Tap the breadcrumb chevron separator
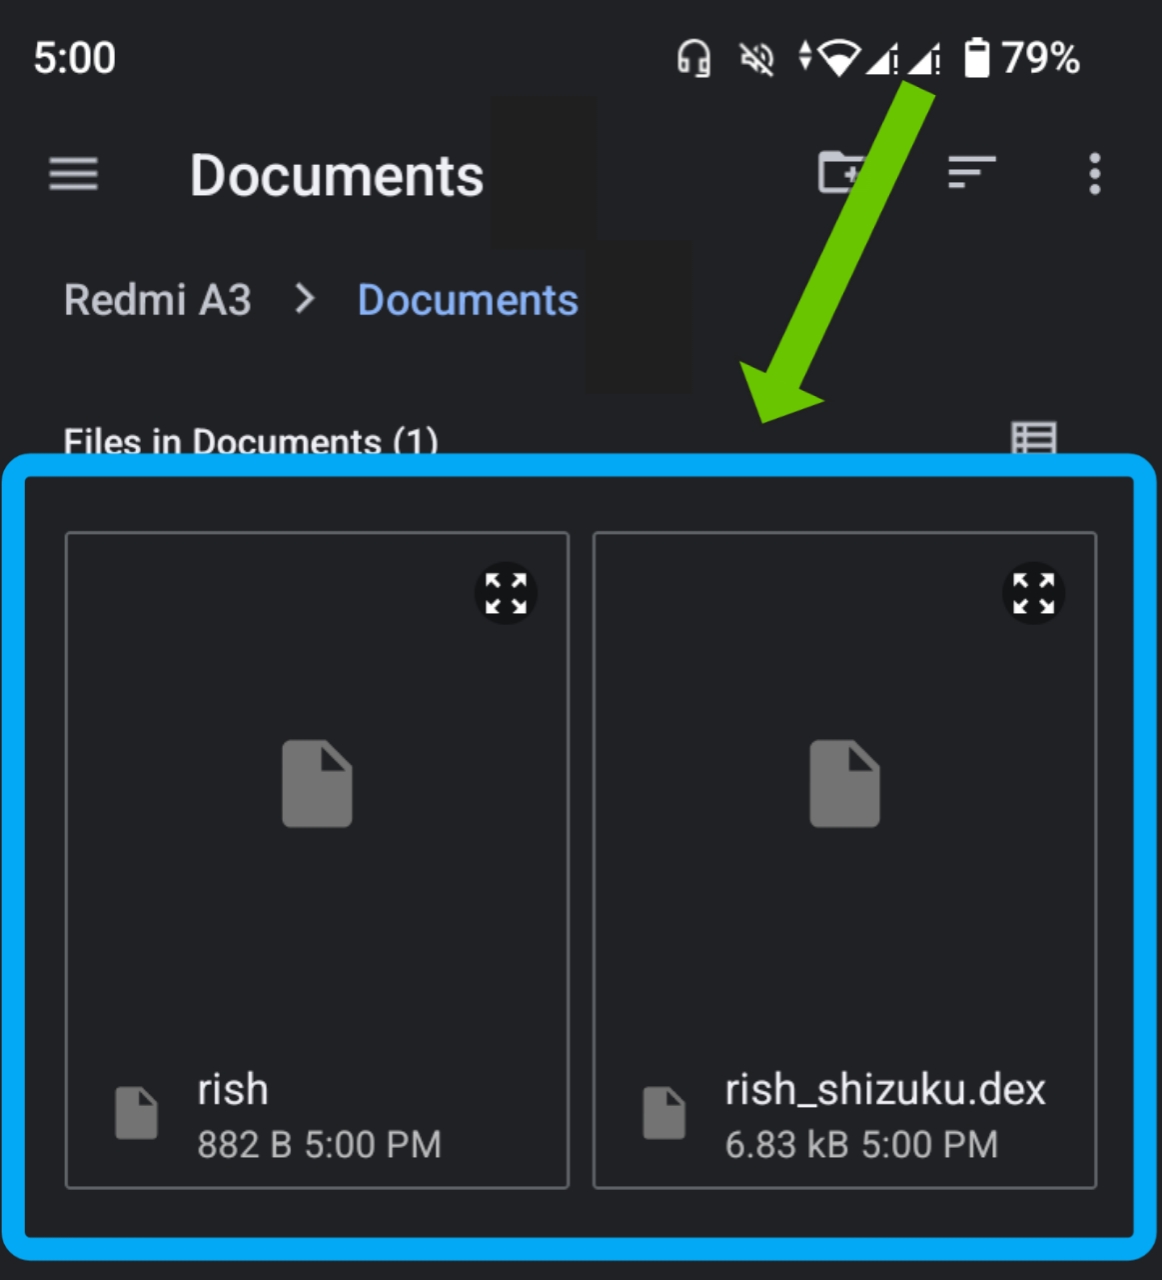The height and width of the screenshot is (1280, 1162). click(303, 300)
